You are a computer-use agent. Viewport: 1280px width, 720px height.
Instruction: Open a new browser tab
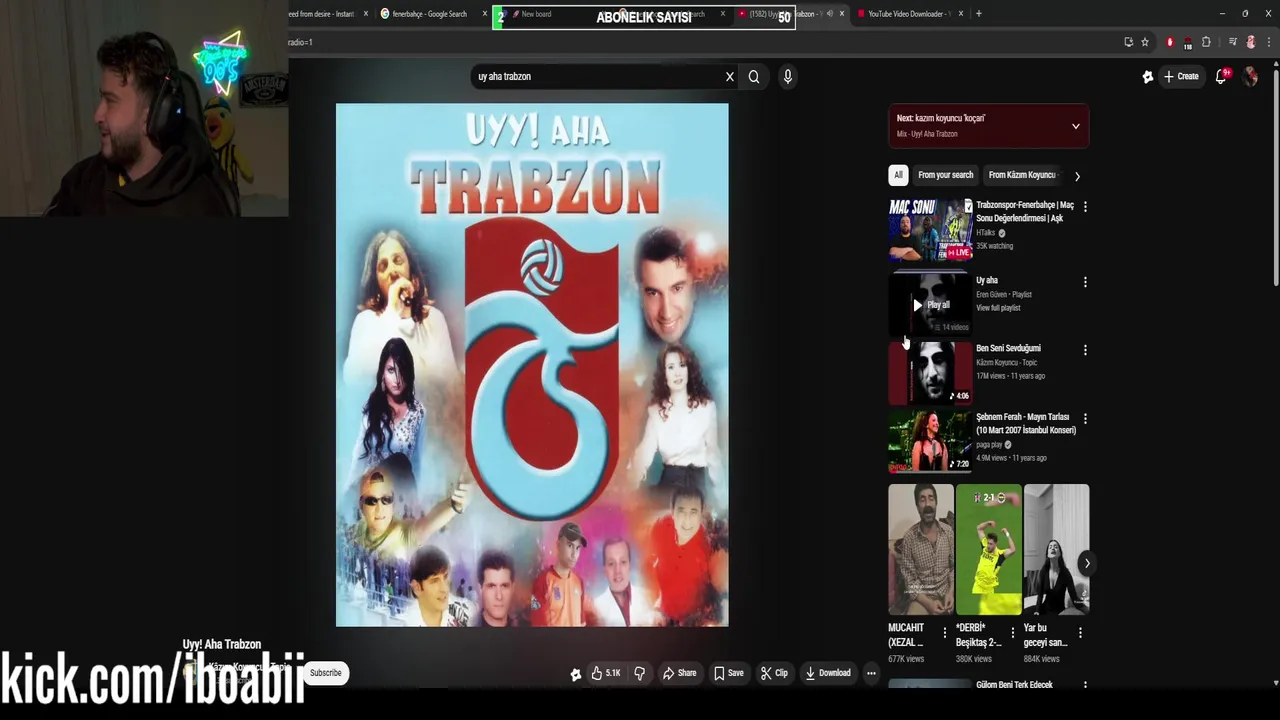(x=978, y=14)
